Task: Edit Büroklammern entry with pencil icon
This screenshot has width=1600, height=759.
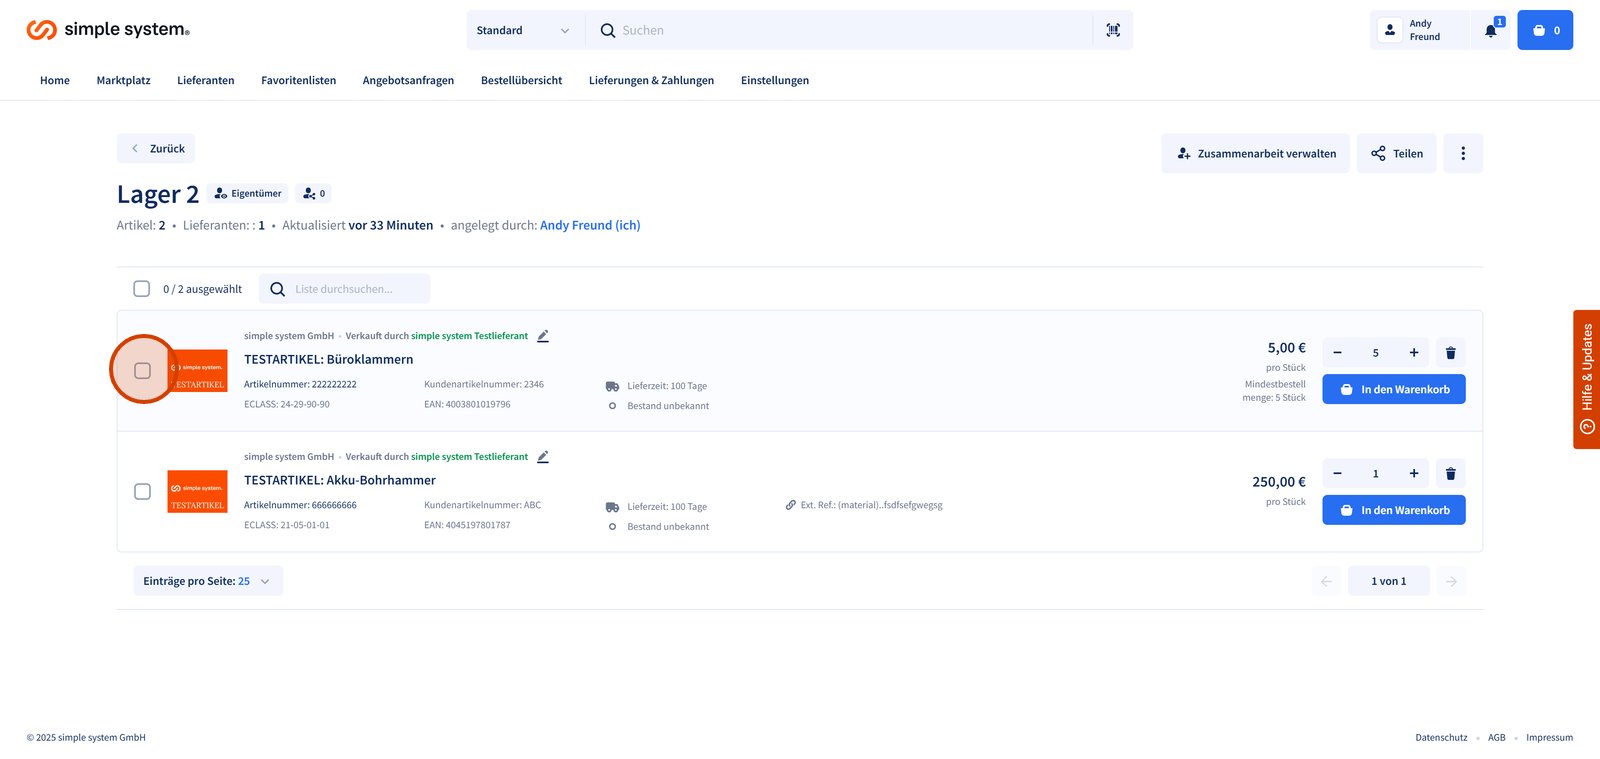Action: tap(543, 336)
